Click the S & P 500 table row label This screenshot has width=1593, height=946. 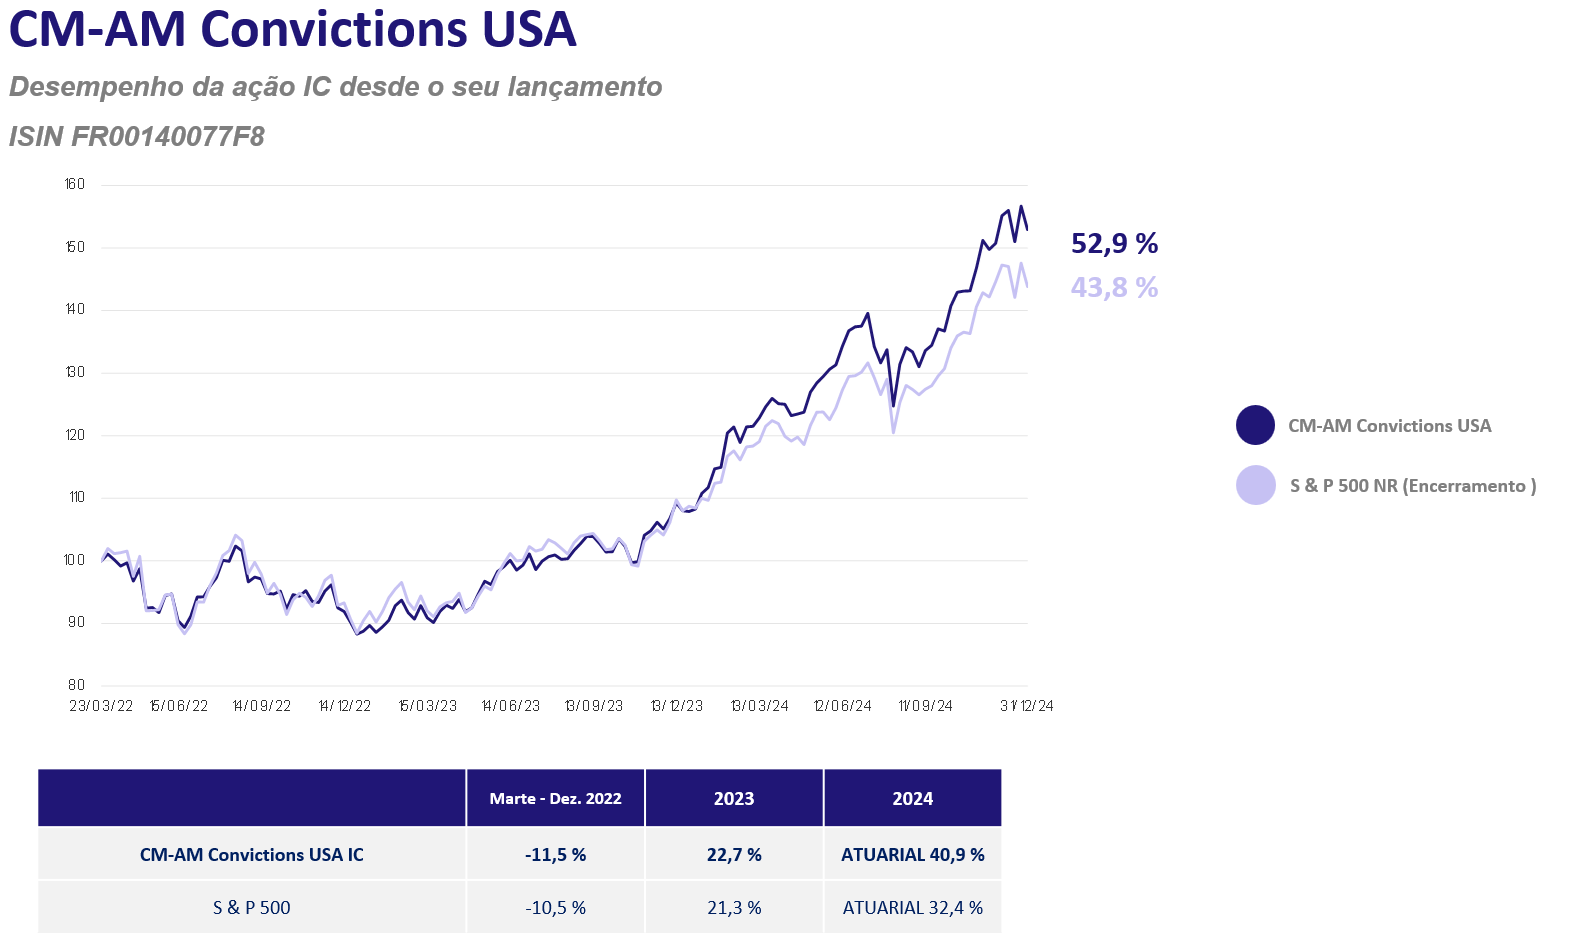tap(251, 908)
